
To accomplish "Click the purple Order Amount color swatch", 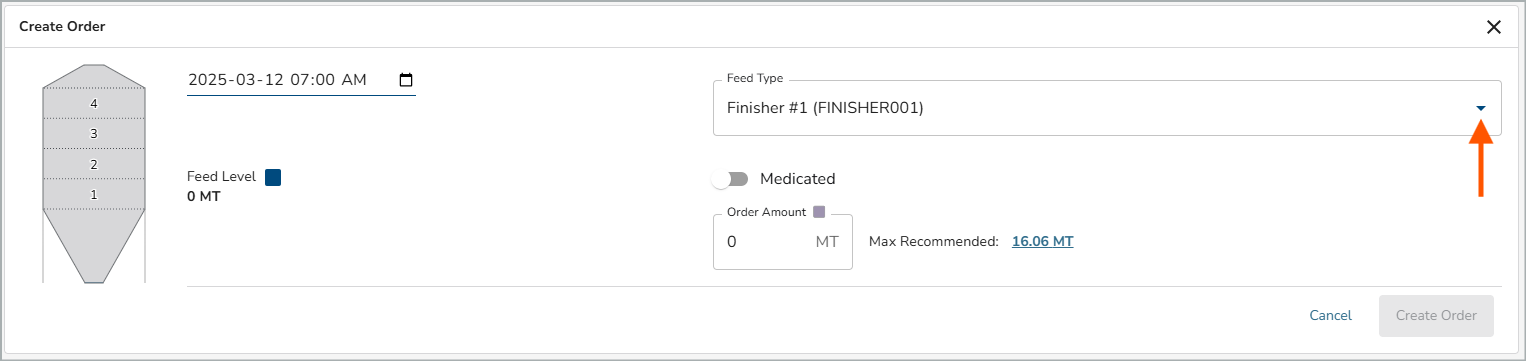I will (x=819, y=212).
